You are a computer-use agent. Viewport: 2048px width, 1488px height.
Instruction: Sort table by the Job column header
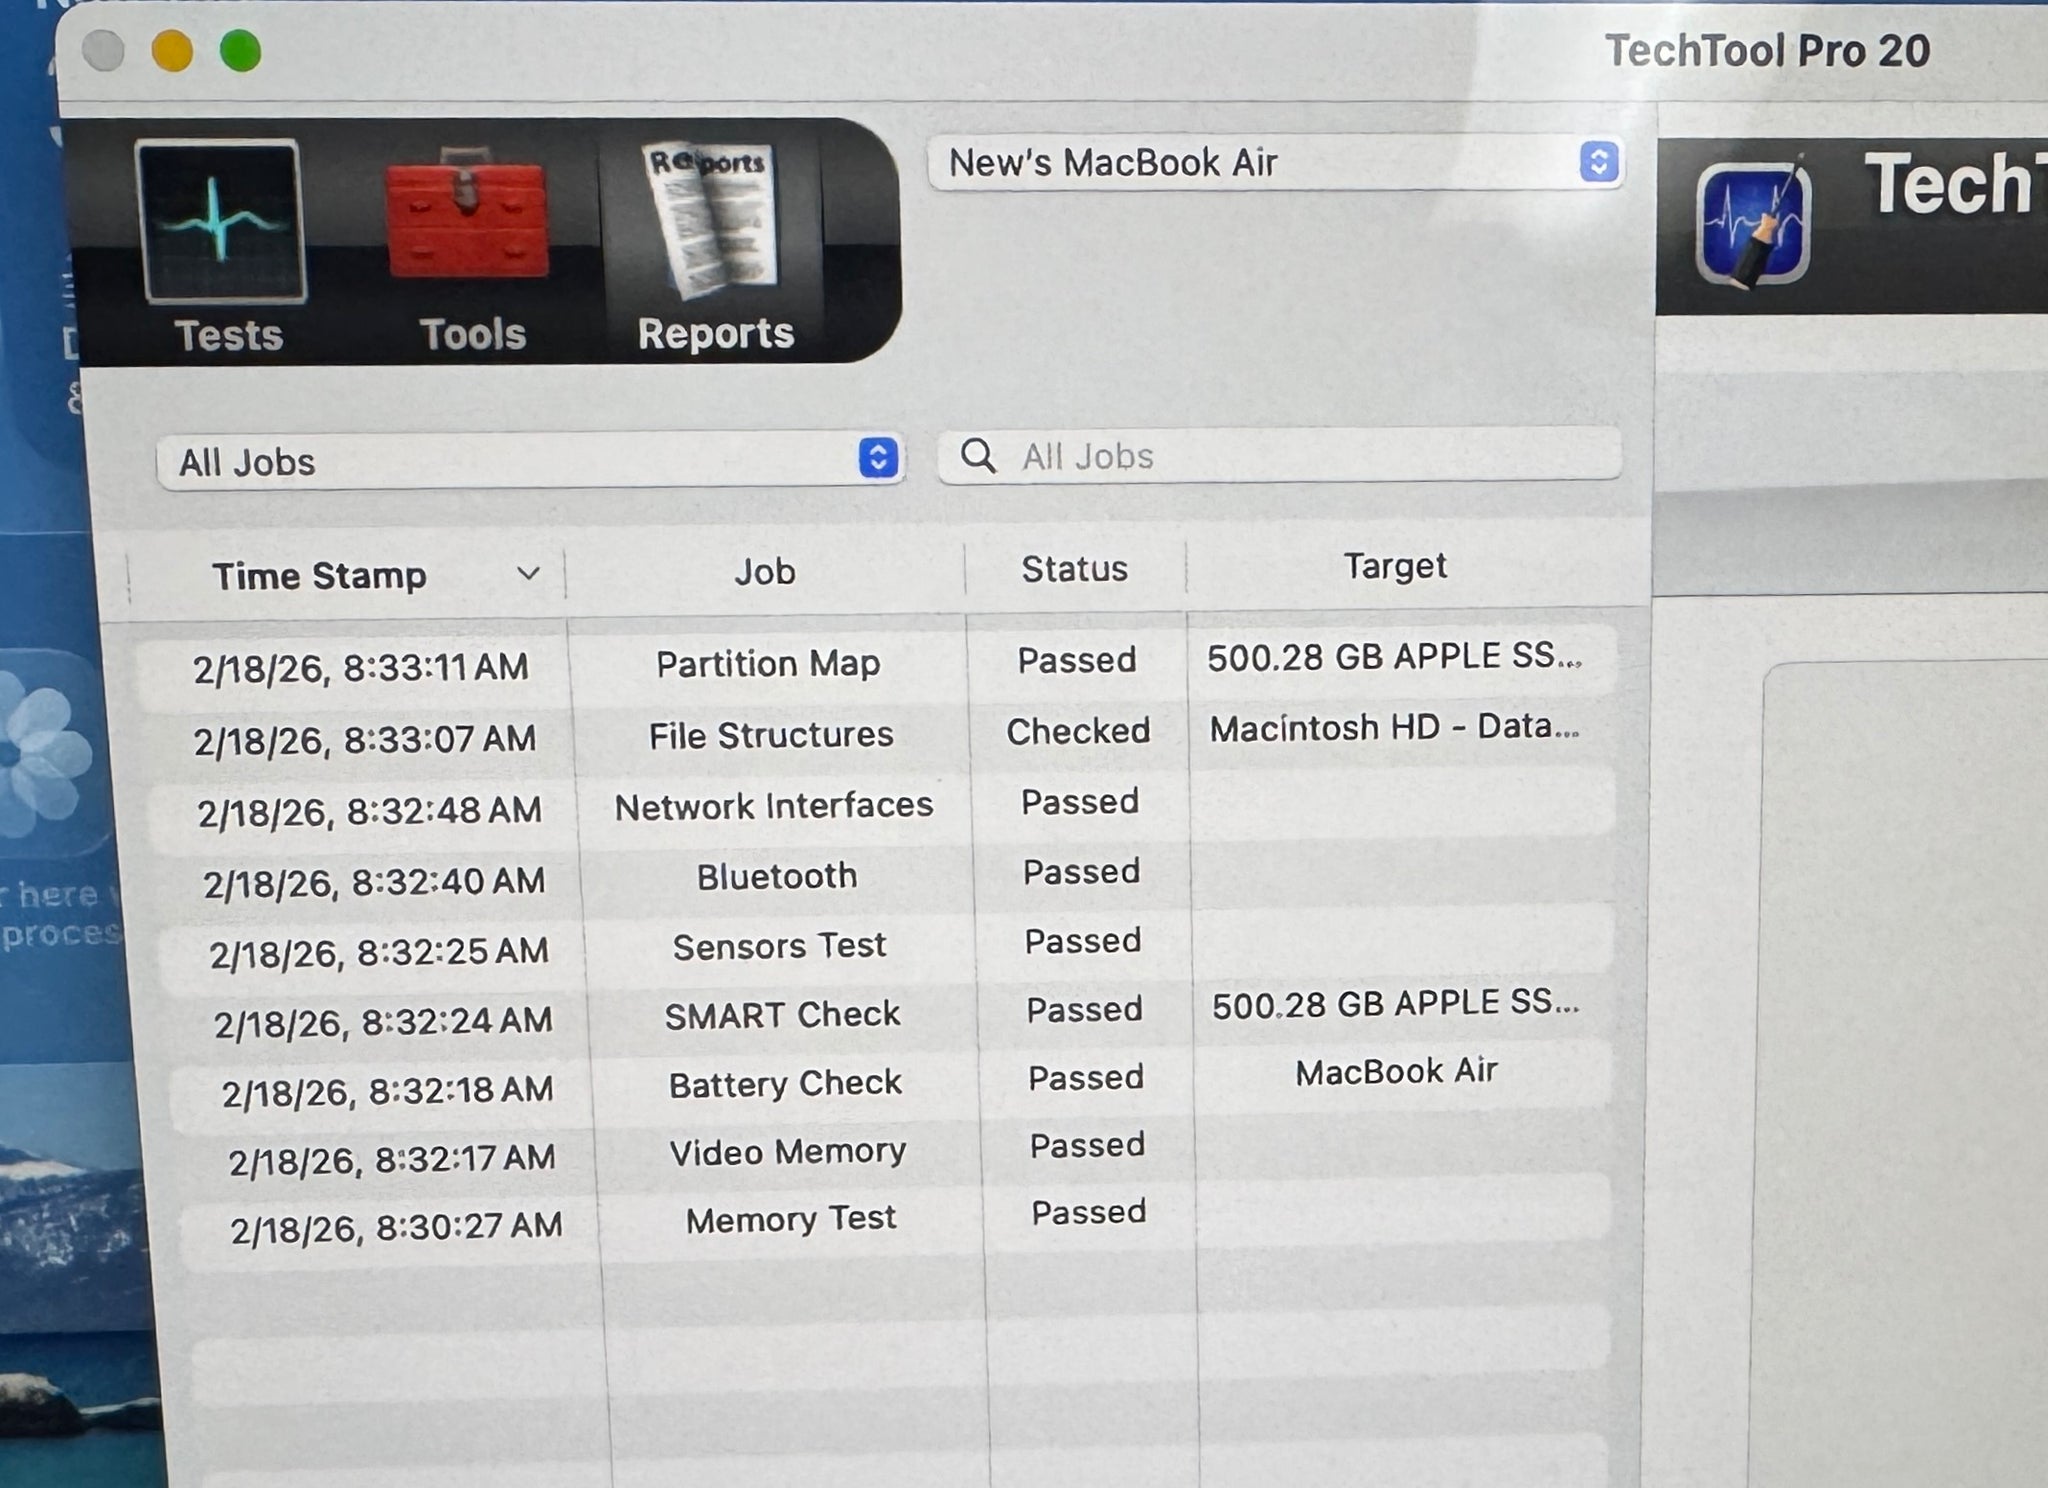click(765, 572)
